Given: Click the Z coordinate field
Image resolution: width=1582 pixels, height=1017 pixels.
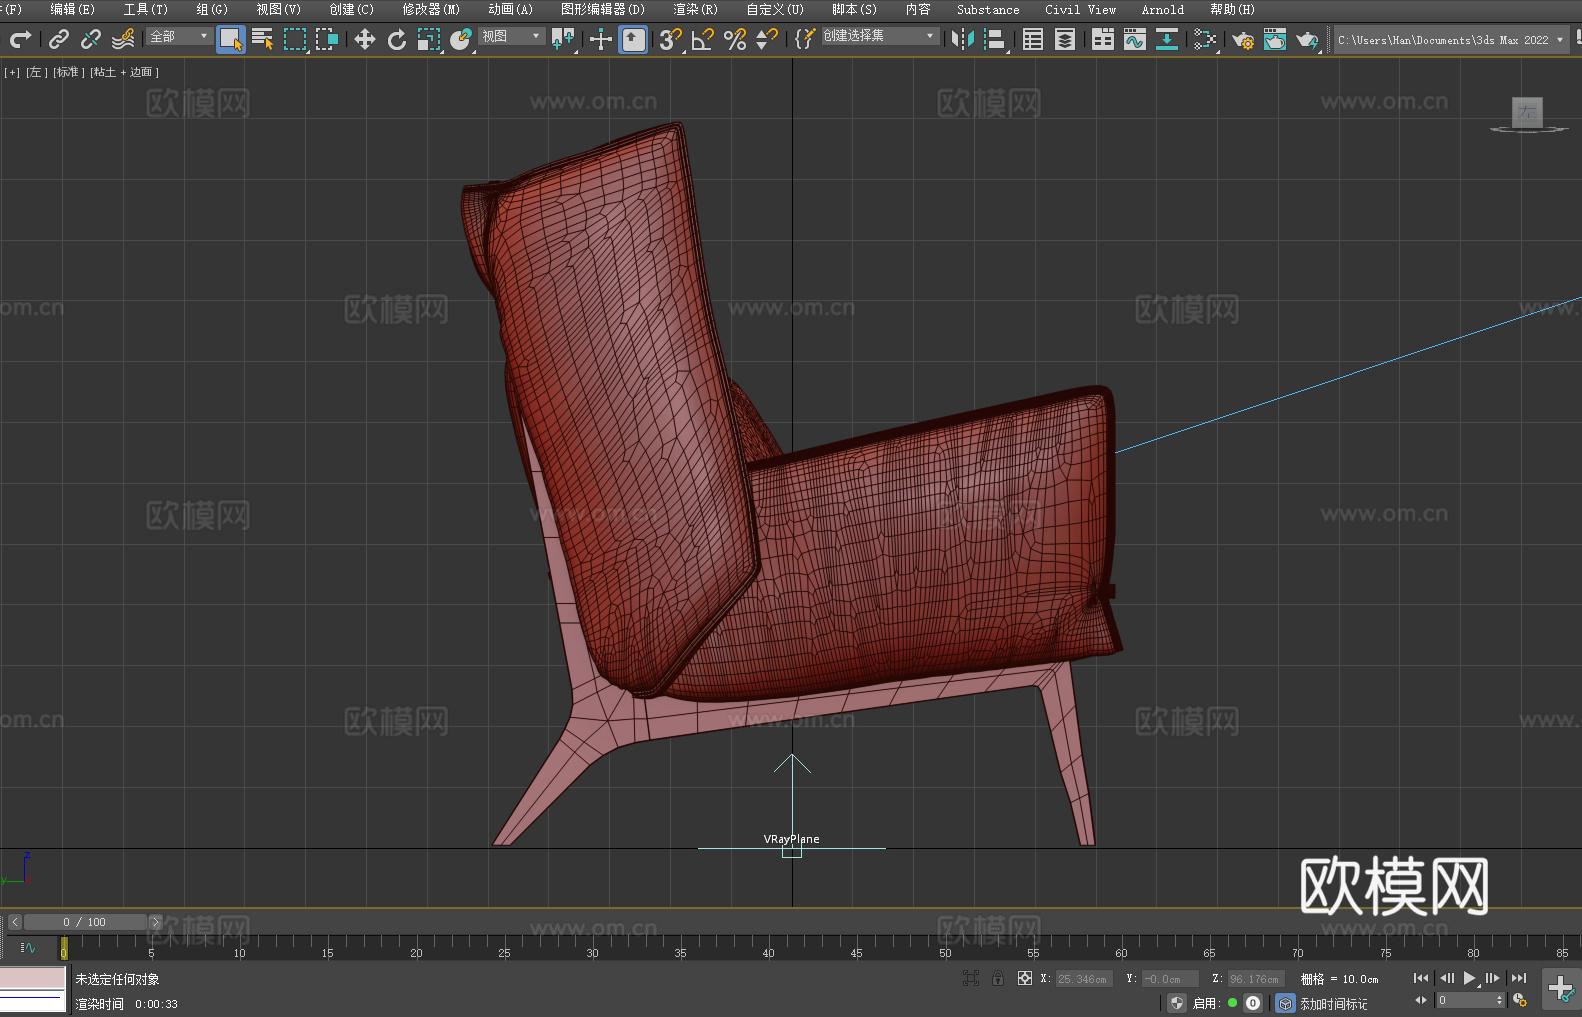Looking at the screenshot, I should pos(1256,979).
